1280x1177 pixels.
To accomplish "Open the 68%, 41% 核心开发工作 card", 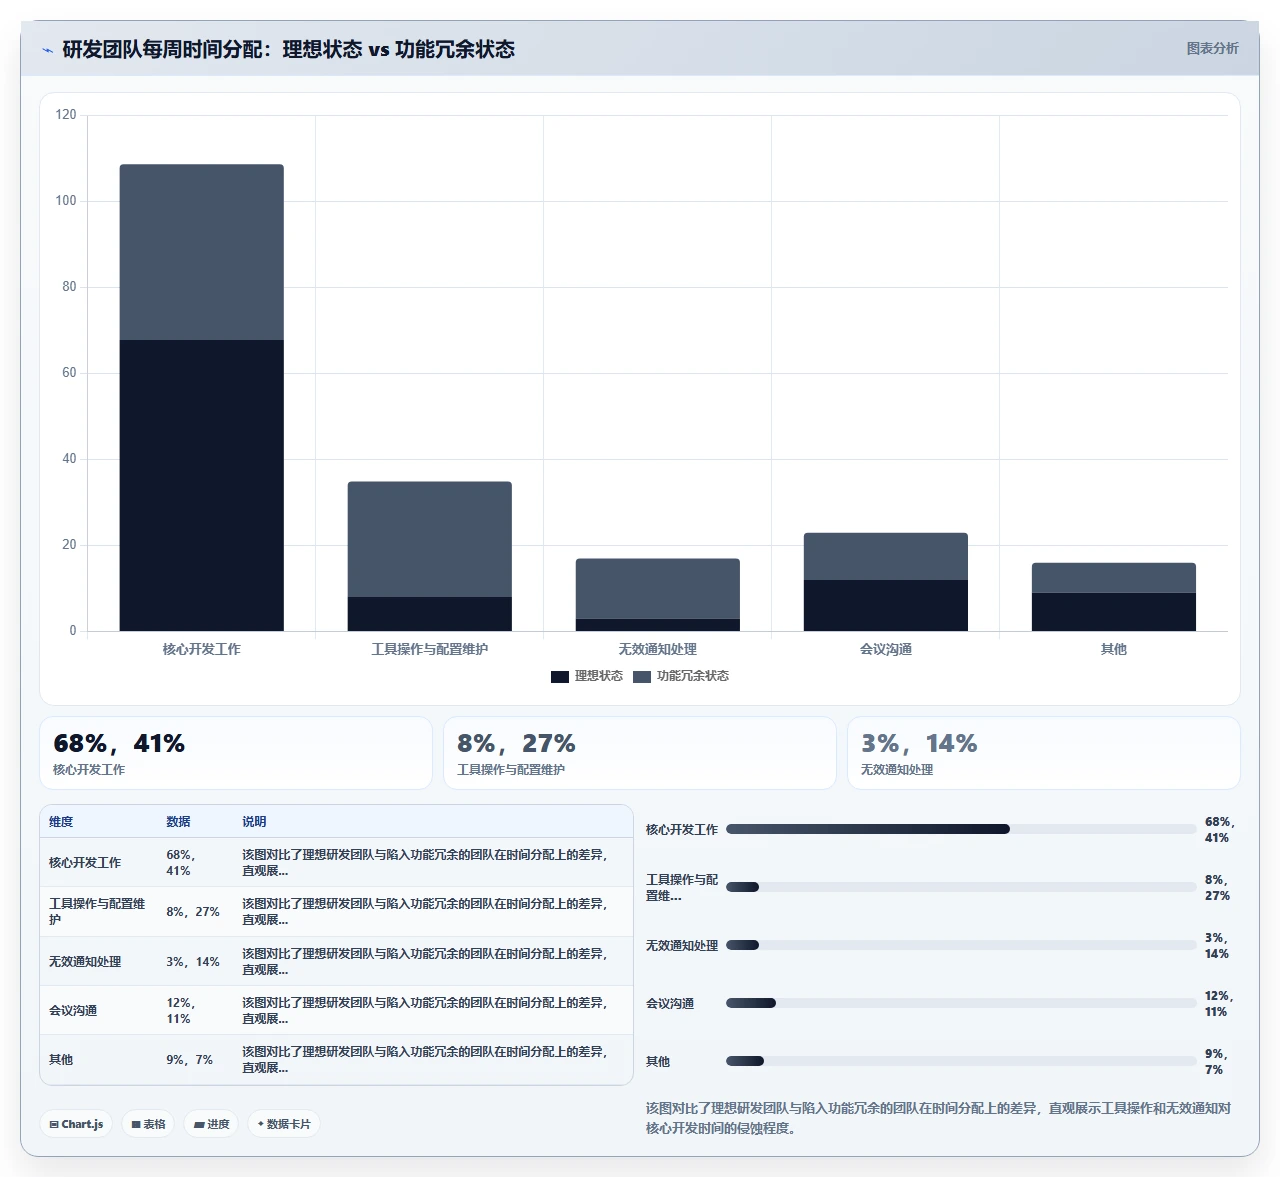I will [236, 753].
